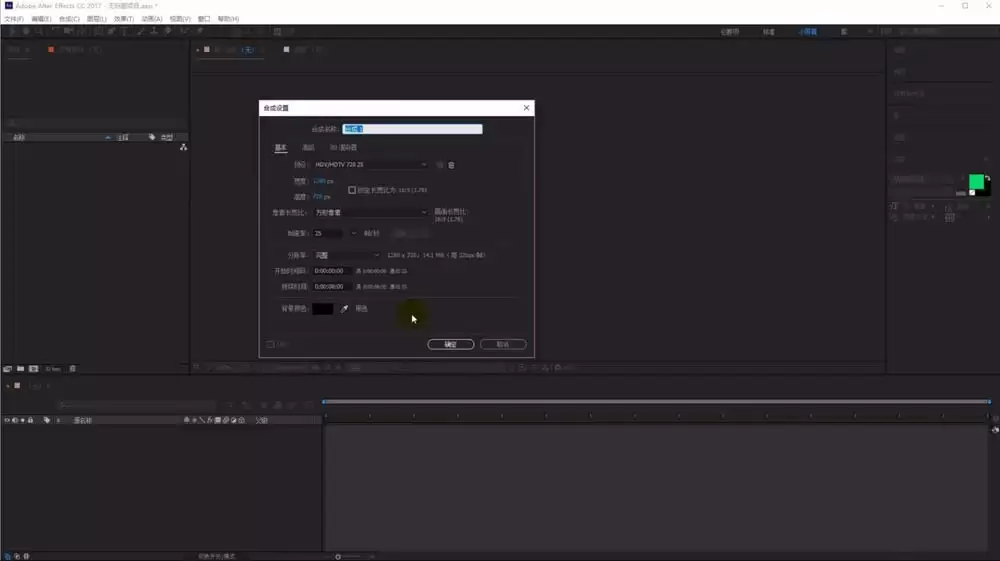1000x561 pixels.
Task: Click the 确定 button
Action: [451, 344]
